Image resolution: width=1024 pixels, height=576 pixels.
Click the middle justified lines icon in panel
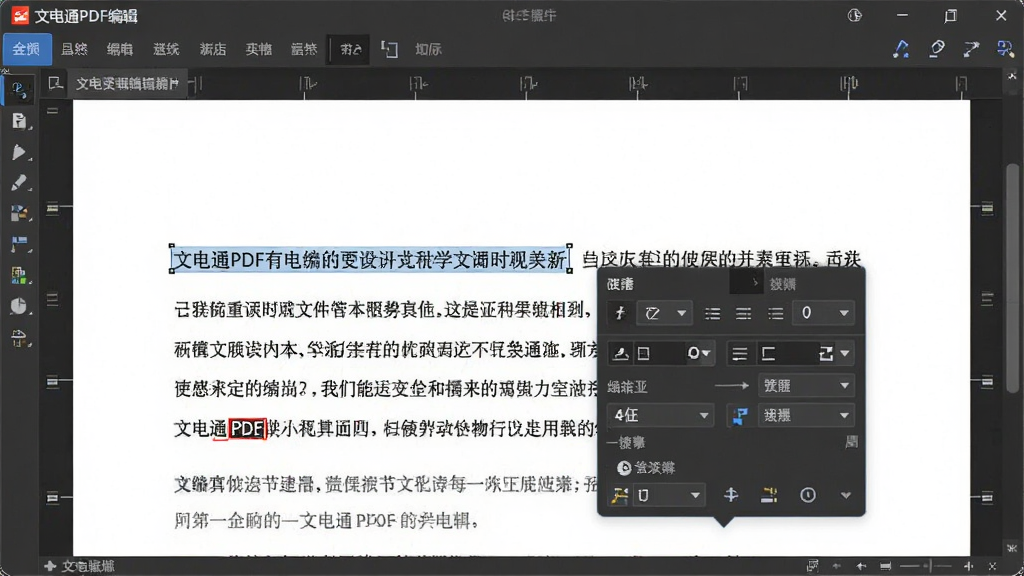click(744, 314)
